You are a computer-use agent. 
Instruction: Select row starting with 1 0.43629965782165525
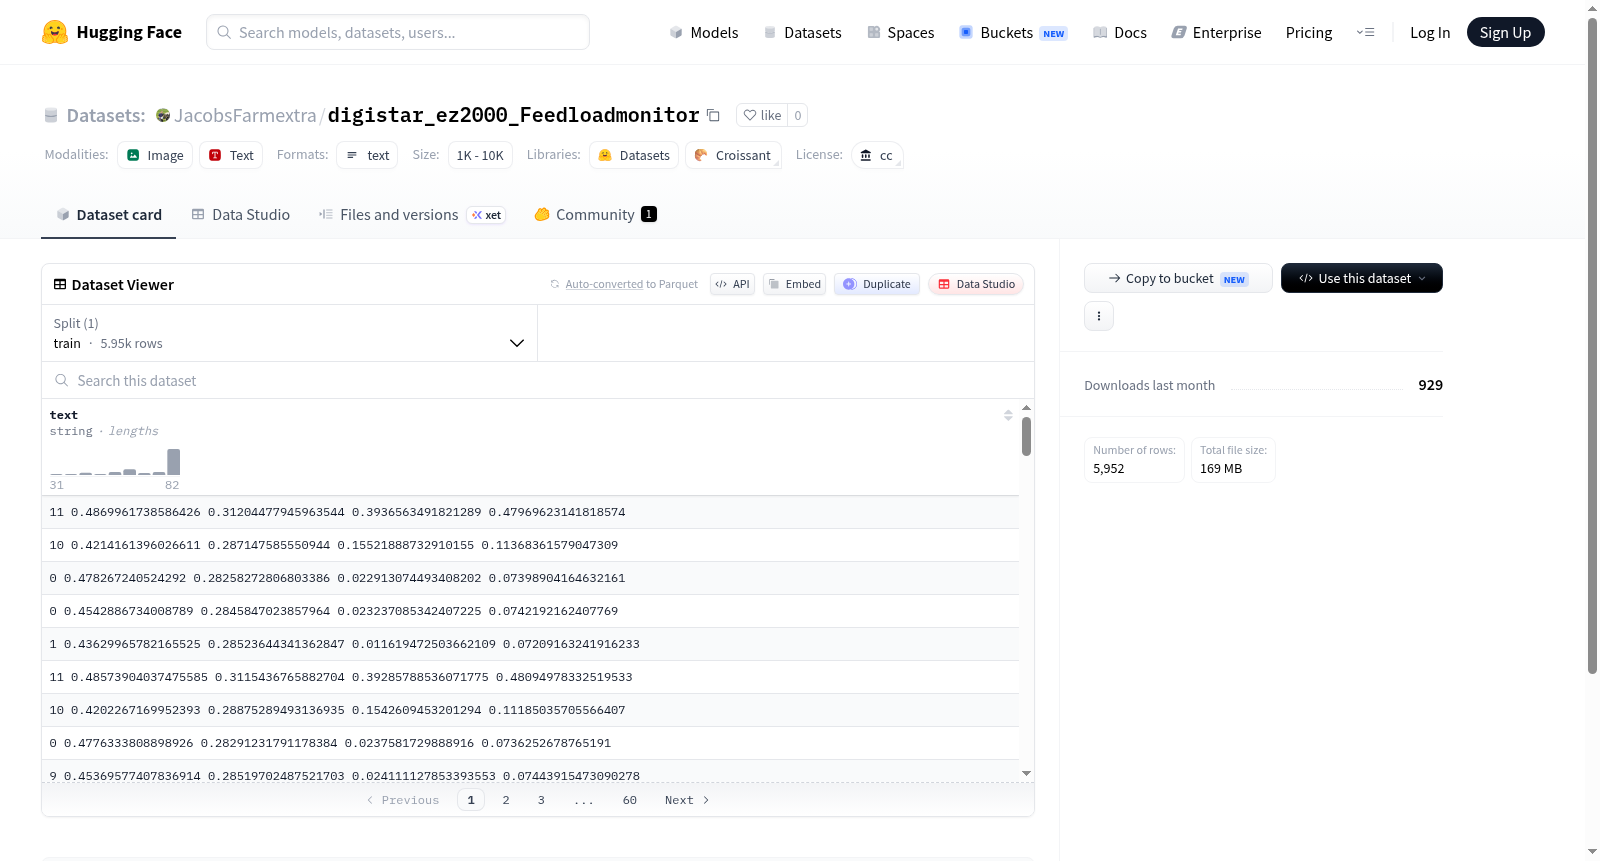pyautogui.click(x=530, y=644)
